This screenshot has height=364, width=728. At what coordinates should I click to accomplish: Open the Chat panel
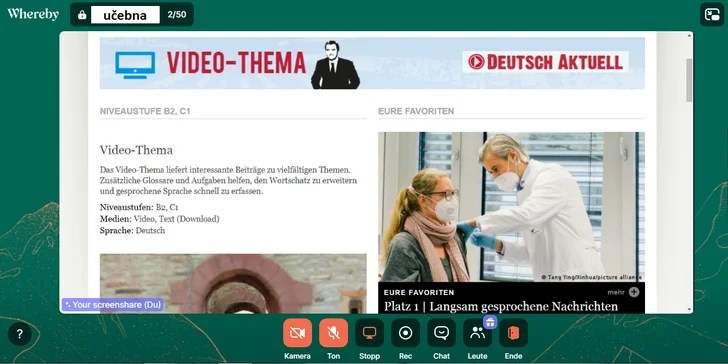pyautogui.click(x=441, y=333)
